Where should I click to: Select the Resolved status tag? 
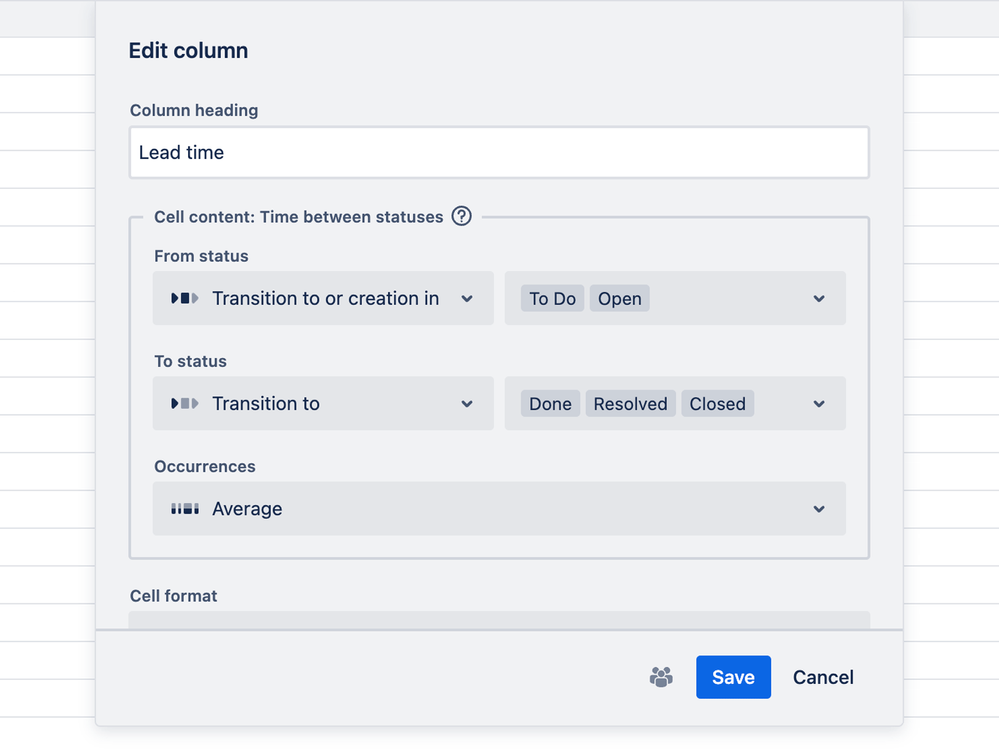[630, 404]
